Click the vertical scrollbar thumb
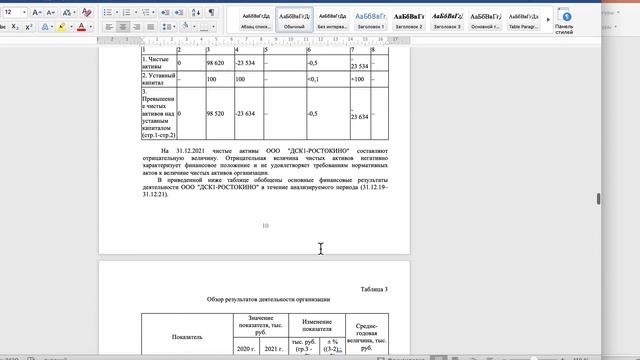This screenshot has height=360, width=640. (598, 199)
